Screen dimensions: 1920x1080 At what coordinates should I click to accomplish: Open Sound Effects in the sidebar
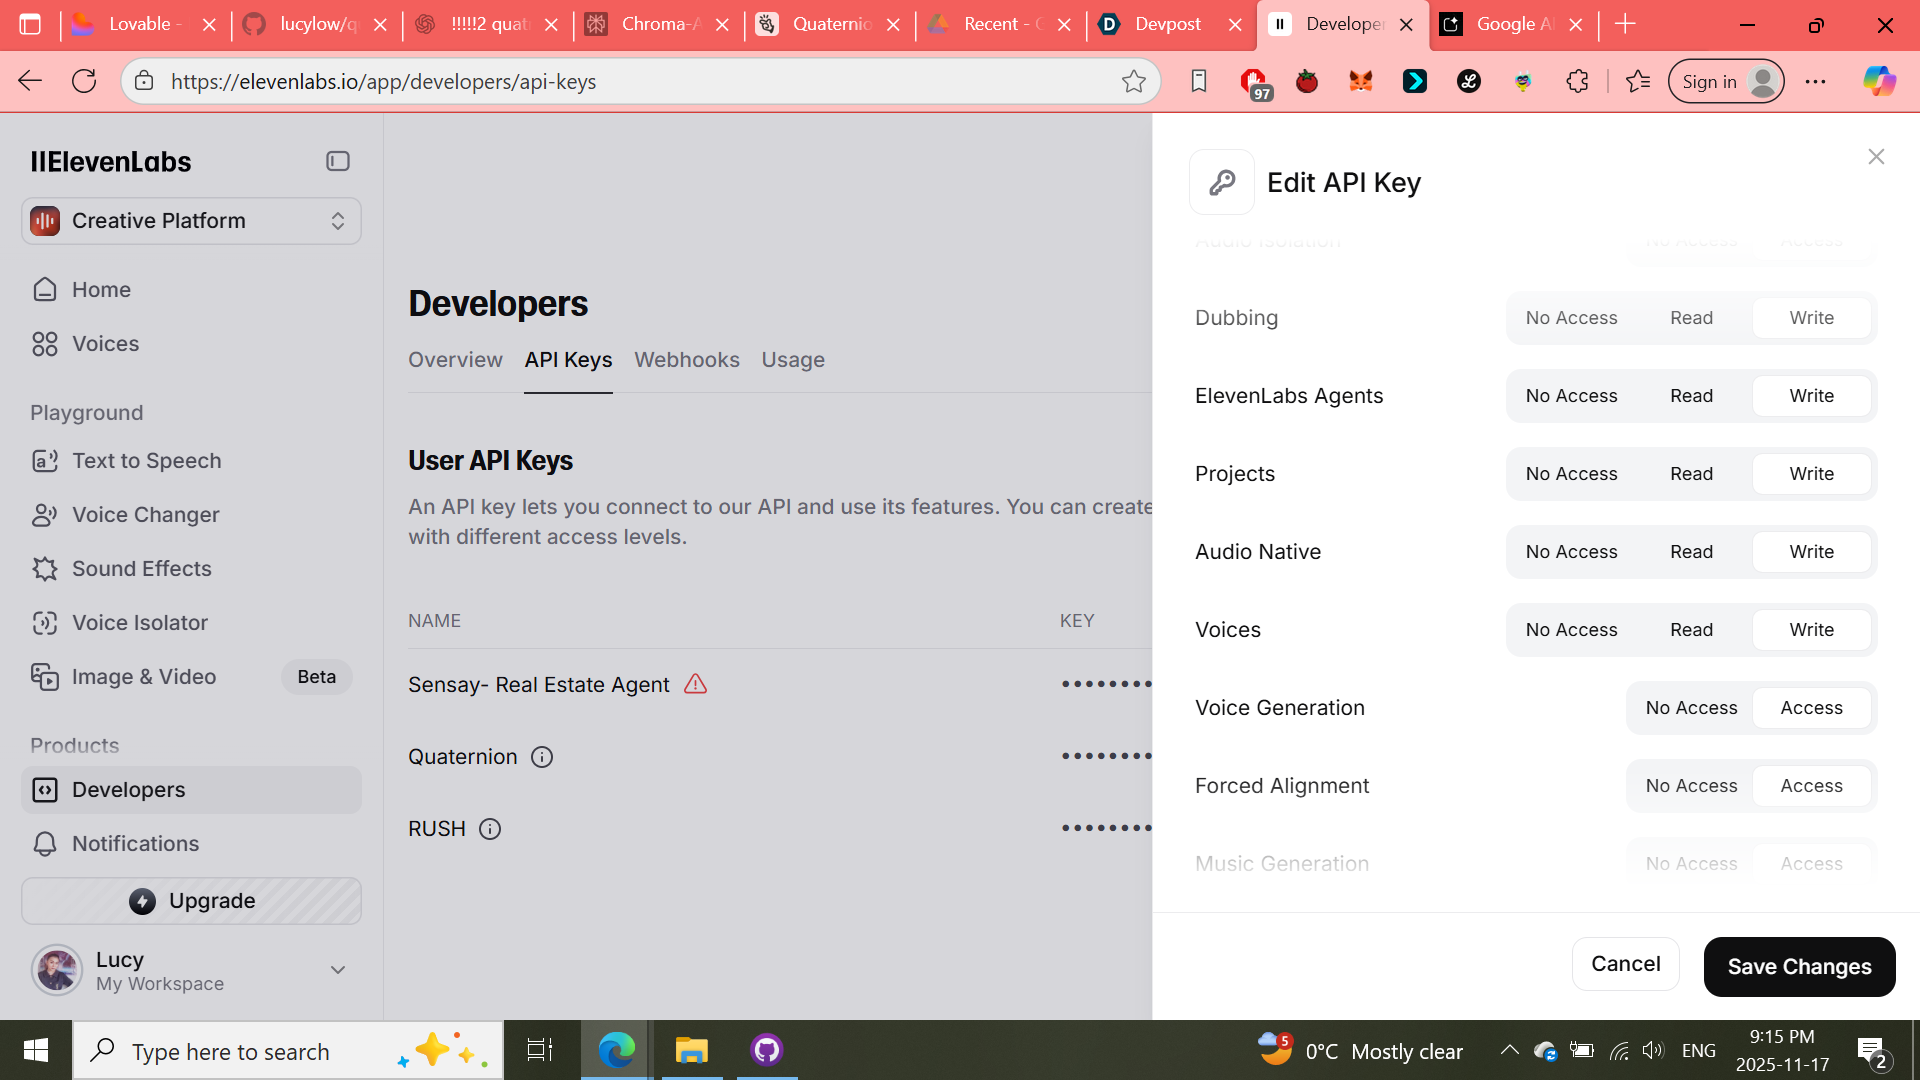[x=141, y=568]
